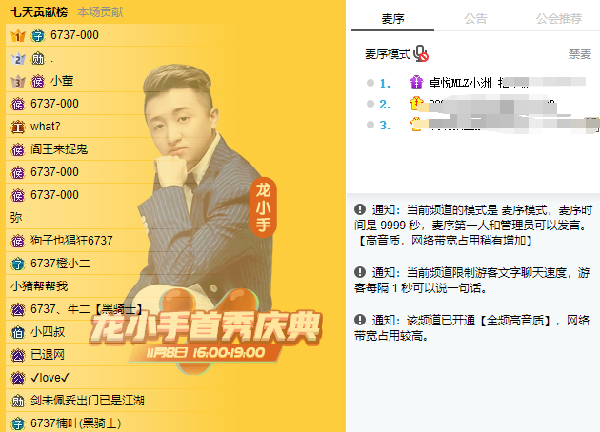Image resolution: width=600 pixels, height=432 pixels.
Task: Switch to 本场贡献 leaderboard
Action: coord(100,12)
